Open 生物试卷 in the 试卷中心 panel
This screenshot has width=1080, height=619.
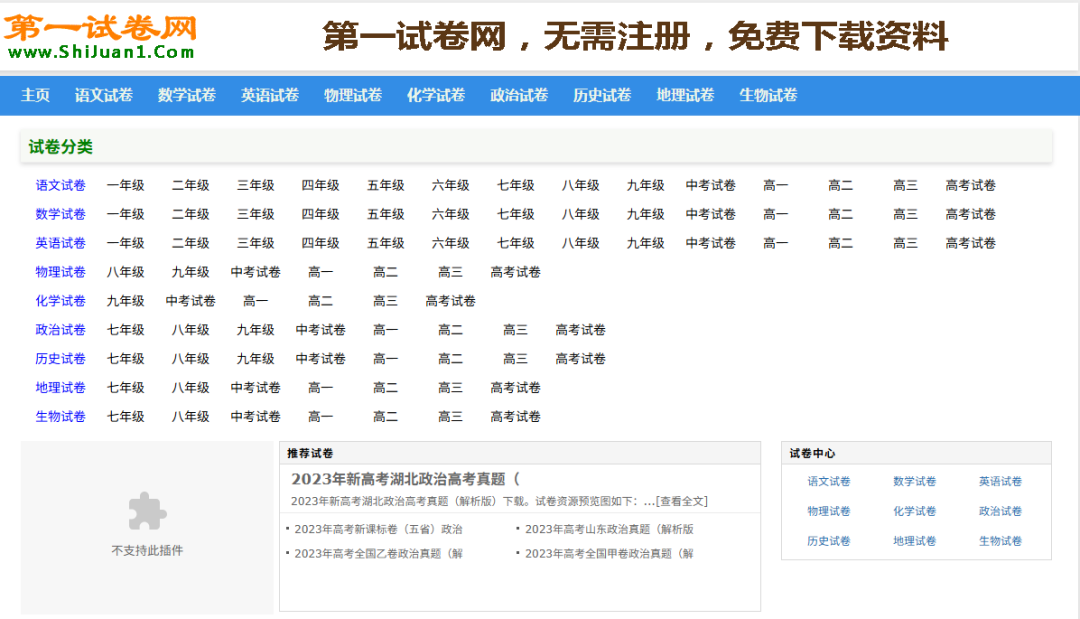coord(999,540)
